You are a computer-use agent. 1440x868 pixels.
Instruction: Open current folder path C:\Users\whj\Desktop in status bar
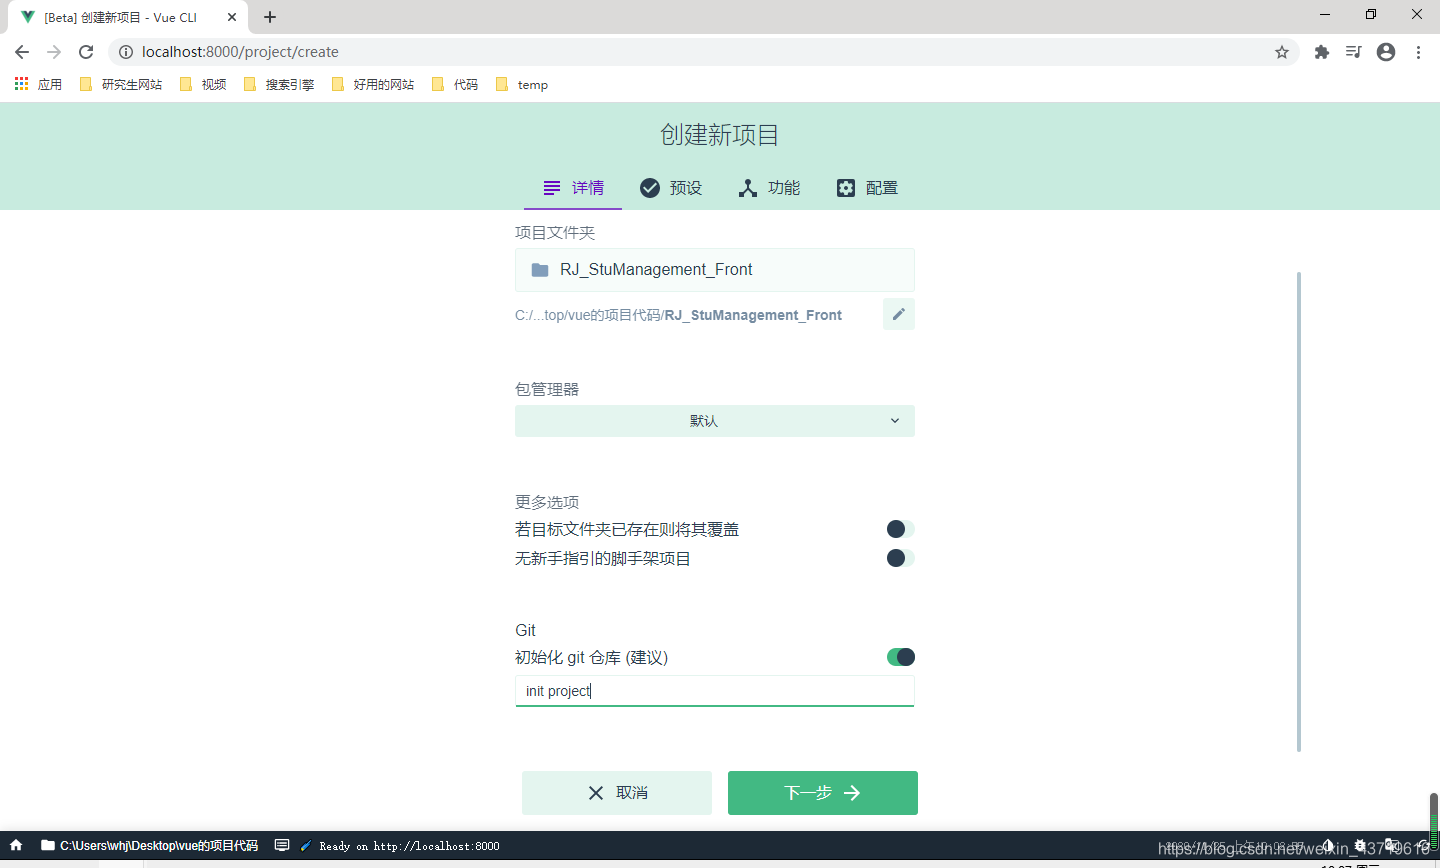click(x=149, y=845)
